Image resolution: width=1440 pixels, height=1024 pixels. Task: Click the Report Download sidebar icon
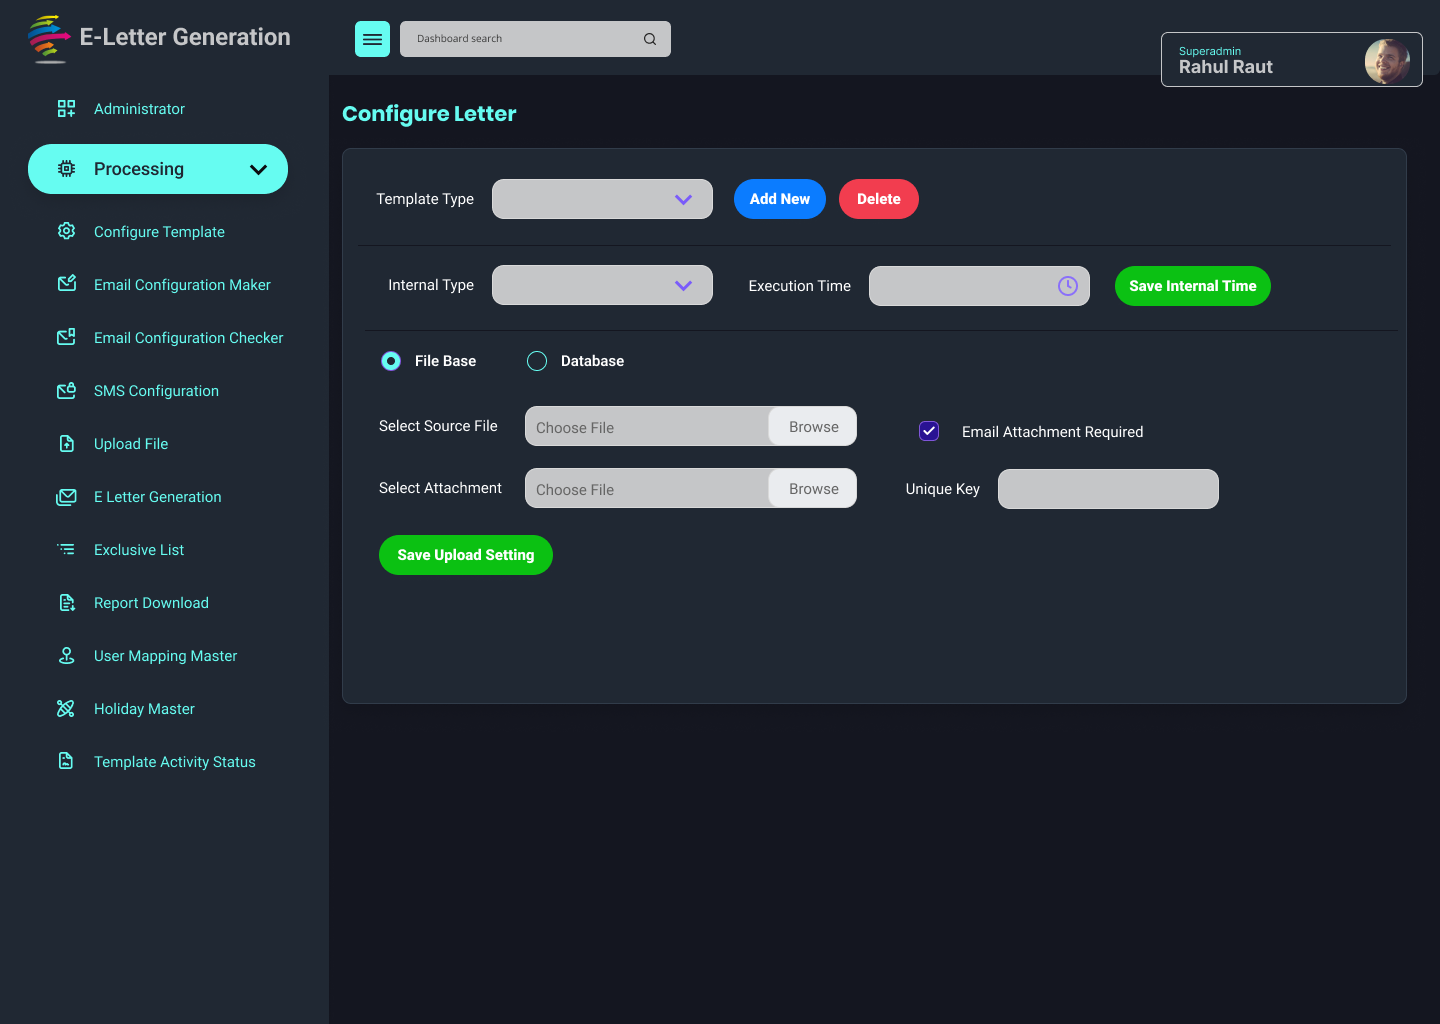(x=66, y=602)
